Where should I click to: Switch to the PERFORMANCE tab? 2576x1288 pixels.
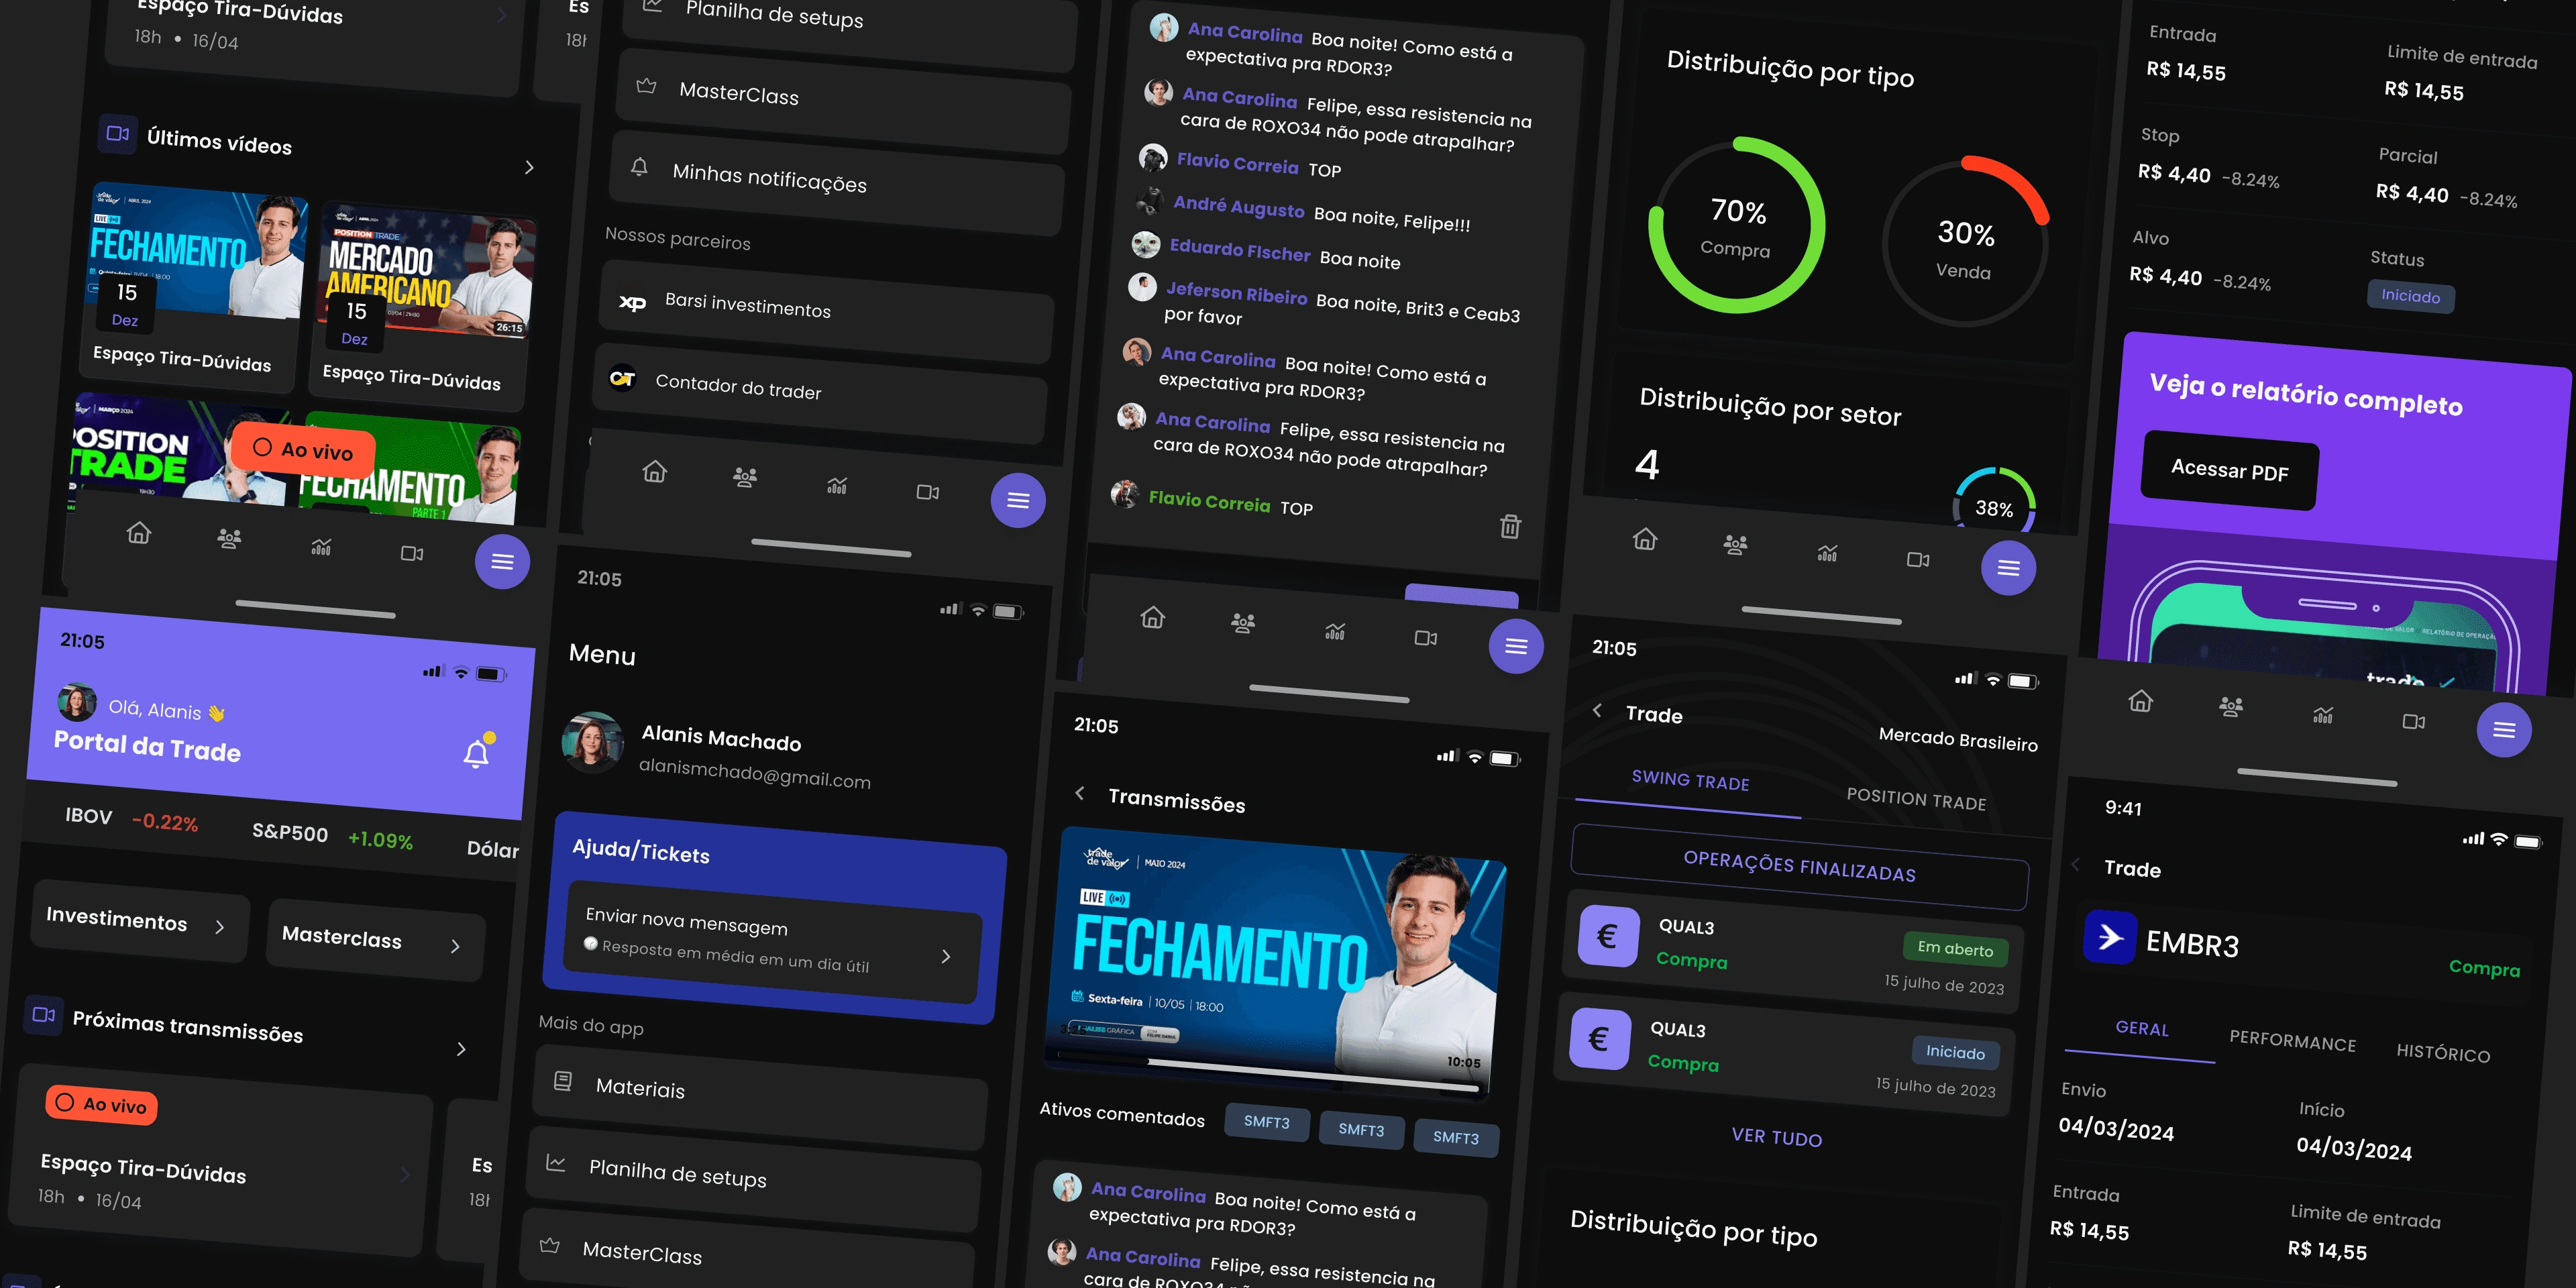click(x=2292, y=1041)
